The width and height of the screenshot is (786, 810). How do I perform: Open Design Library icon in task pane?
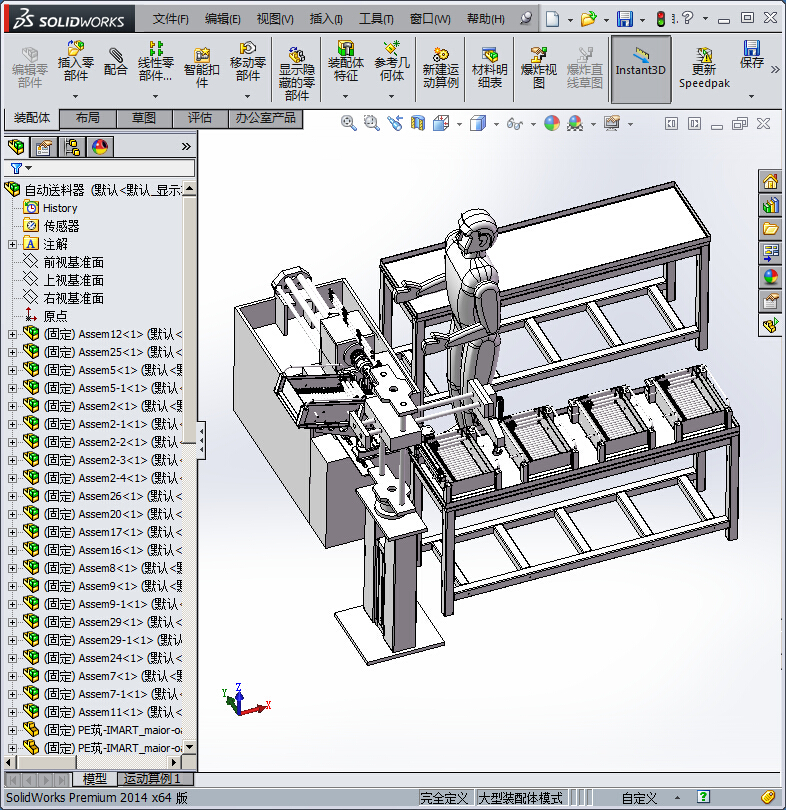[x=770, y=205]
